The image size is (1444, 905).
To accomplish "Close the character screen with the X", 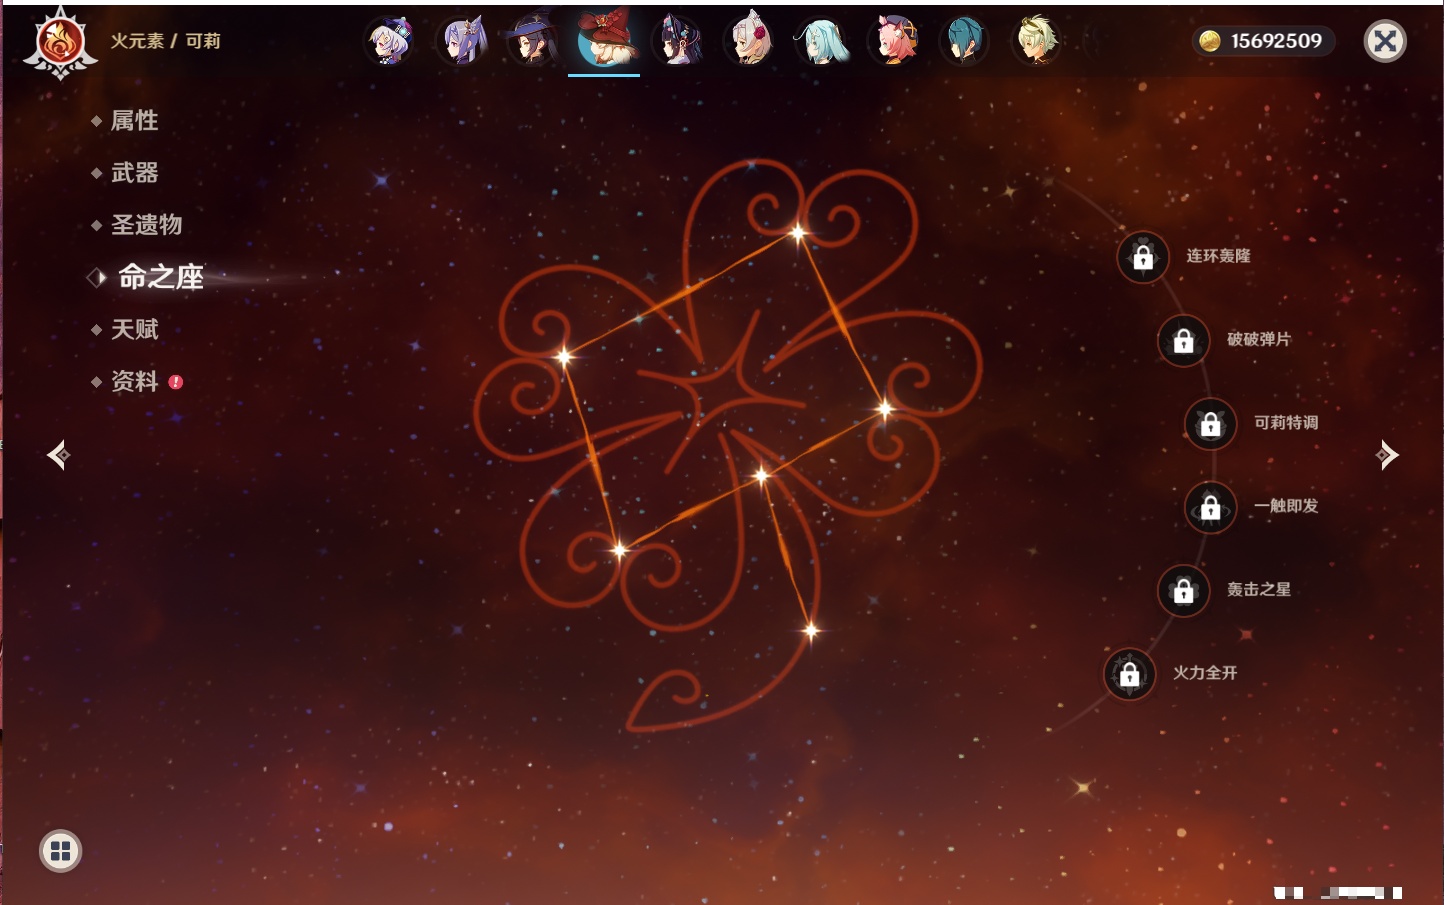I will 1385,41.
